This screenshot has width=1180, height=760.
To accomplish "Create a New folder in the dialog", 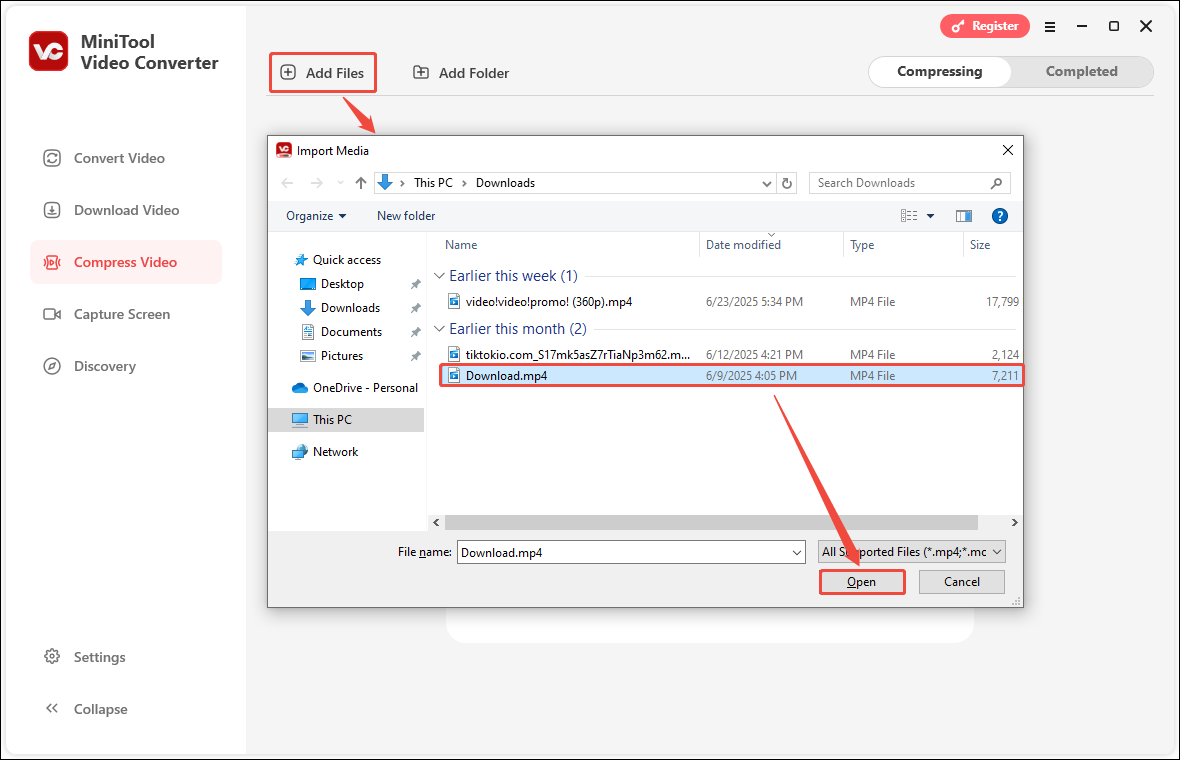I will [406, 216].
